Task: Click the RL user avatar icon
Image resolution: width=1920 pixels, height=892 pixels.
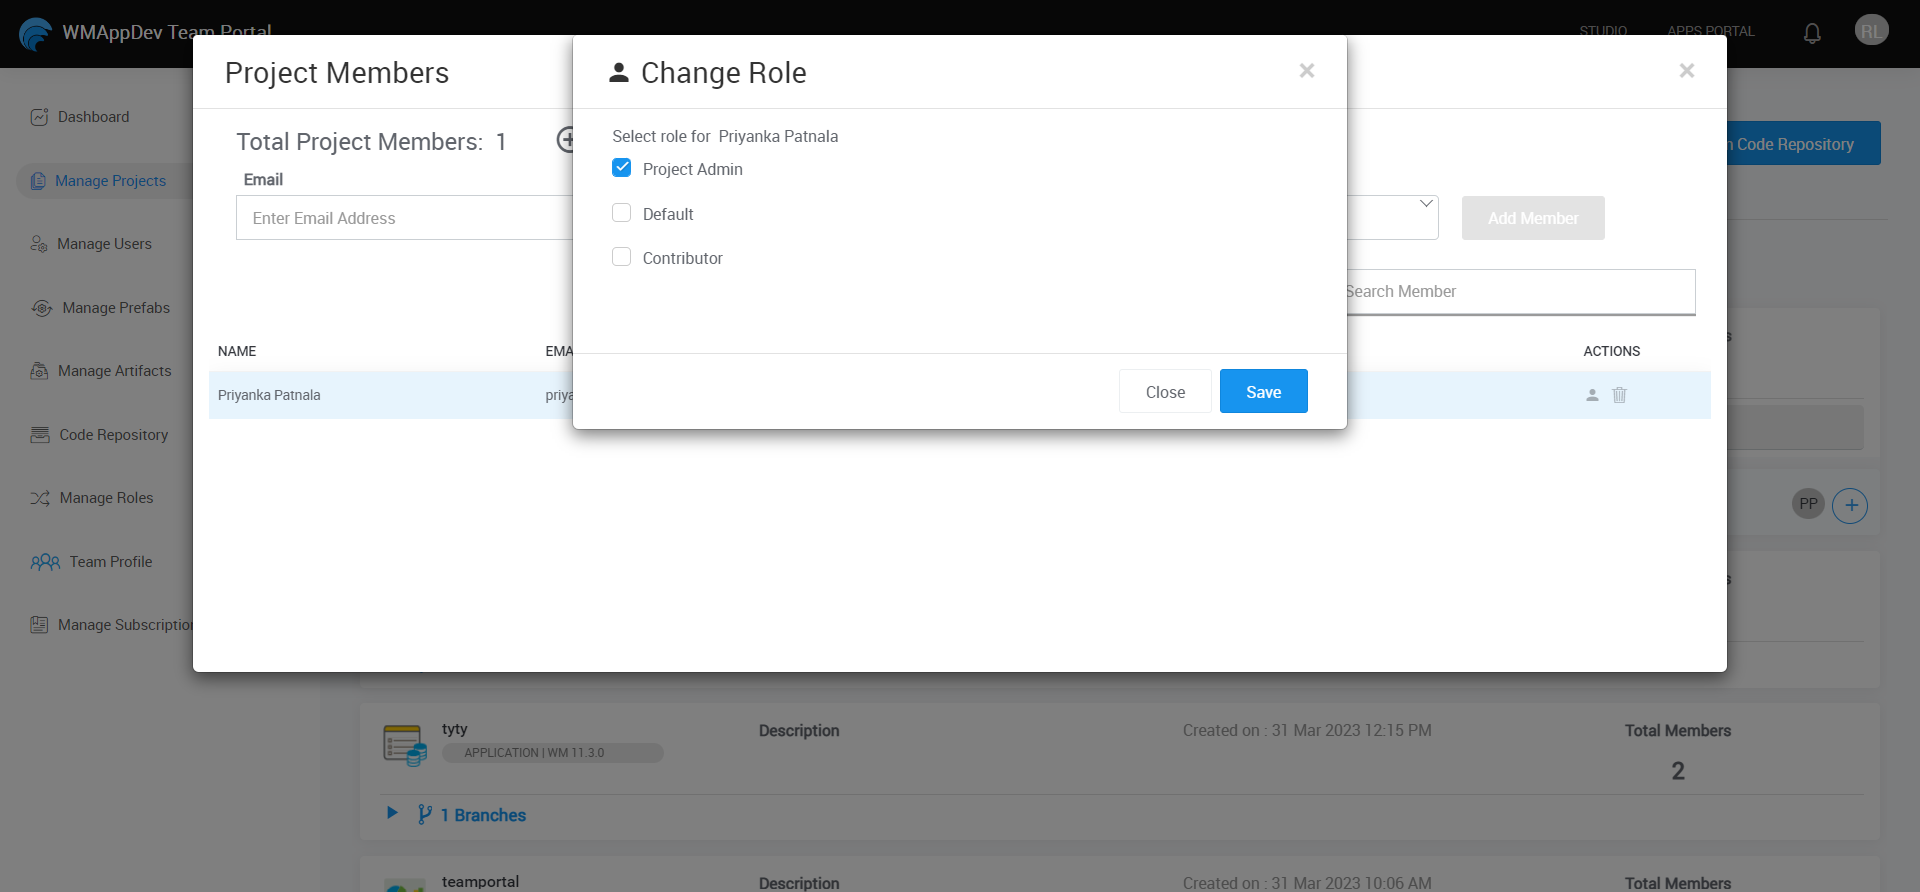Action: pyautogui.click(x=1871, y=31)
